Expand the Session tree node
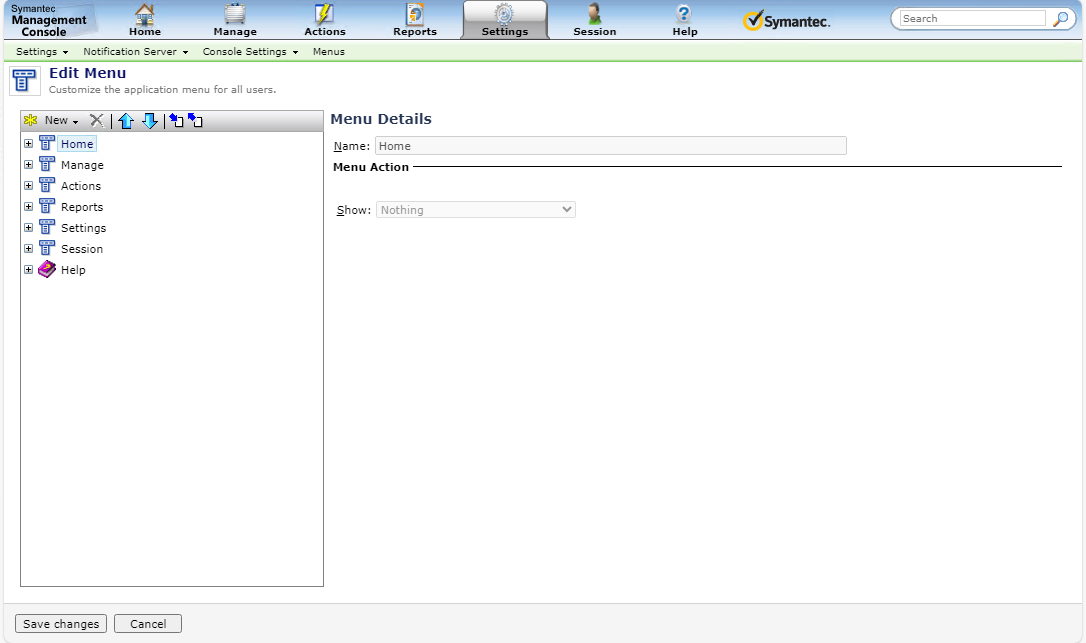 pos(28,248)
